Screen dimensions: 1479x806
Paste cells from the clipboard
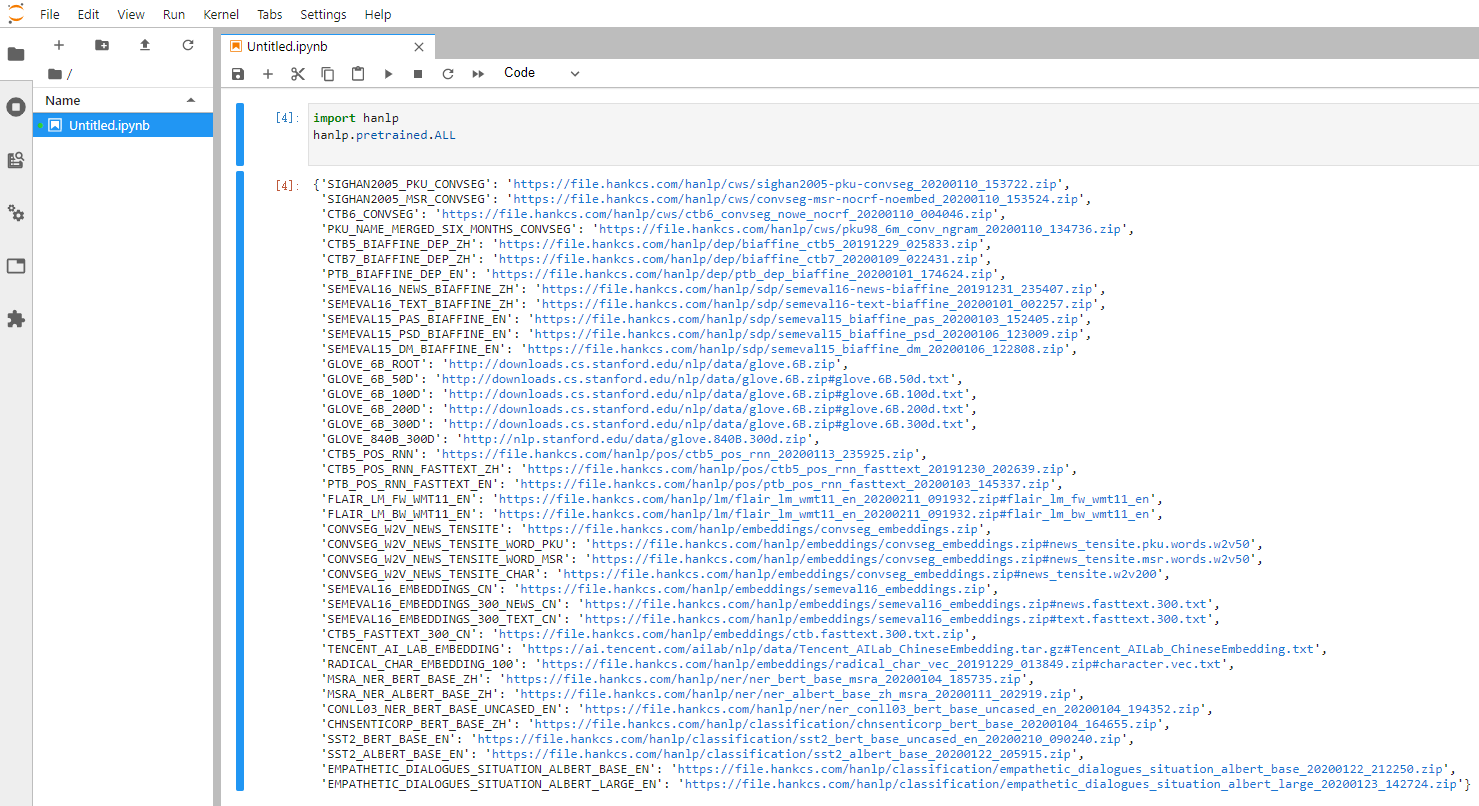[358, 74]
